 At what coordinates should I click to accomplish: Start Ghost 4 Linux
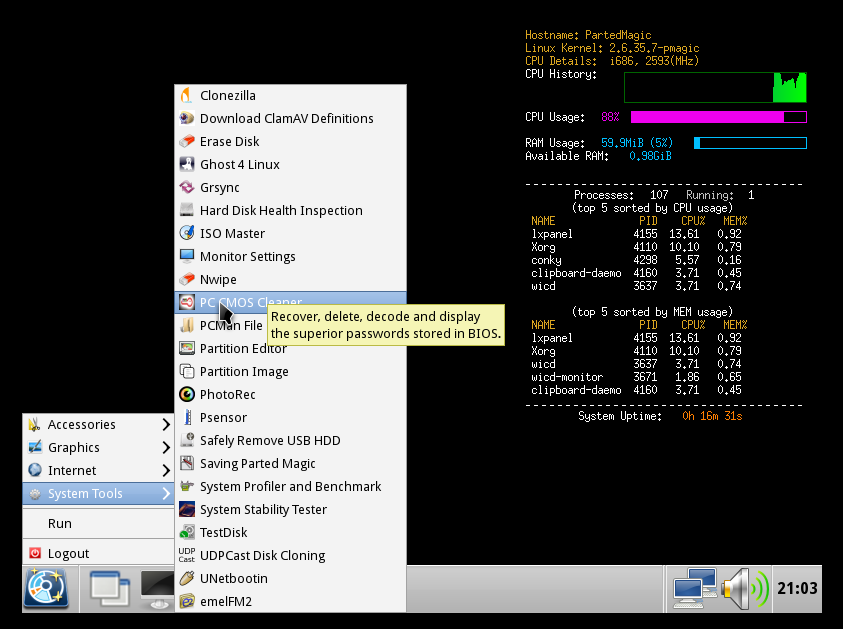(x=239, y=164)
